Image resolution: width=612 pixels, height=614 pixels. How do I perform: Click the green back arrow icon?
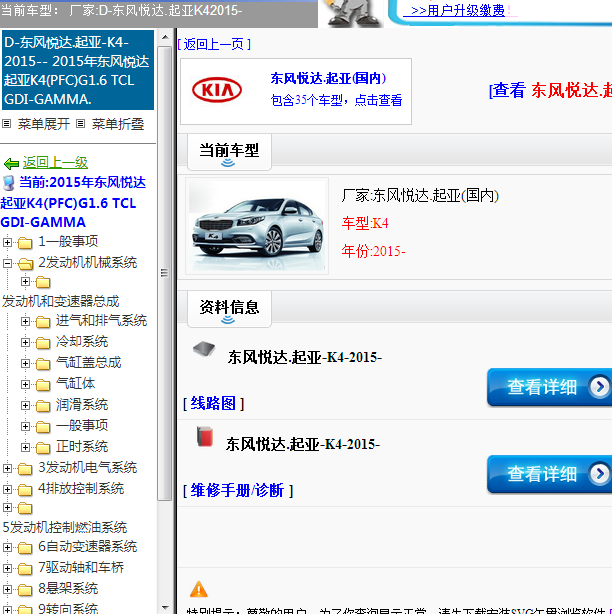click(x=11, y=163)
